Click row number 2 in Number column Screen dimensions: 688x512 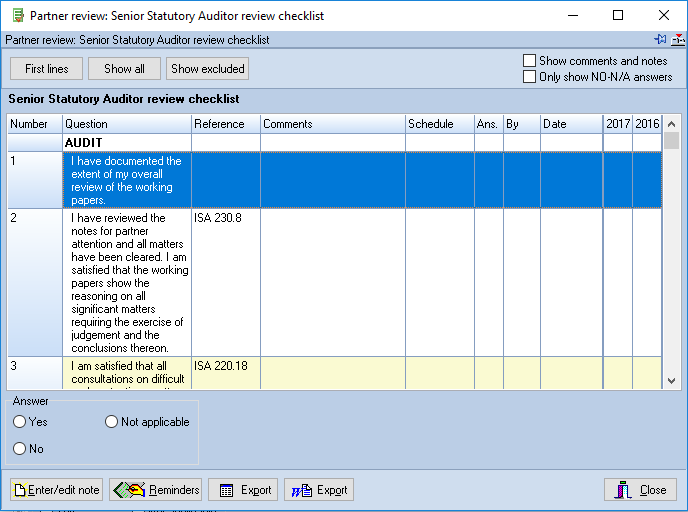click(x=35, y=283)
